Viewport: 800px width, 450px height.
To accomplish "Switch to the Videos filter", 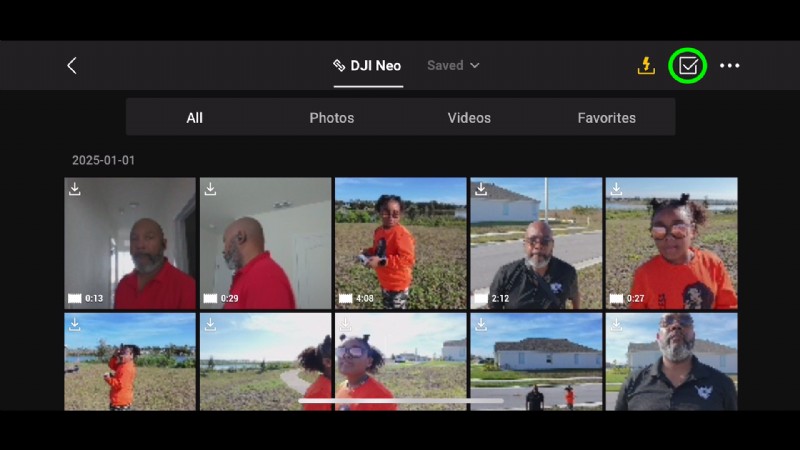I will [469, 118].
